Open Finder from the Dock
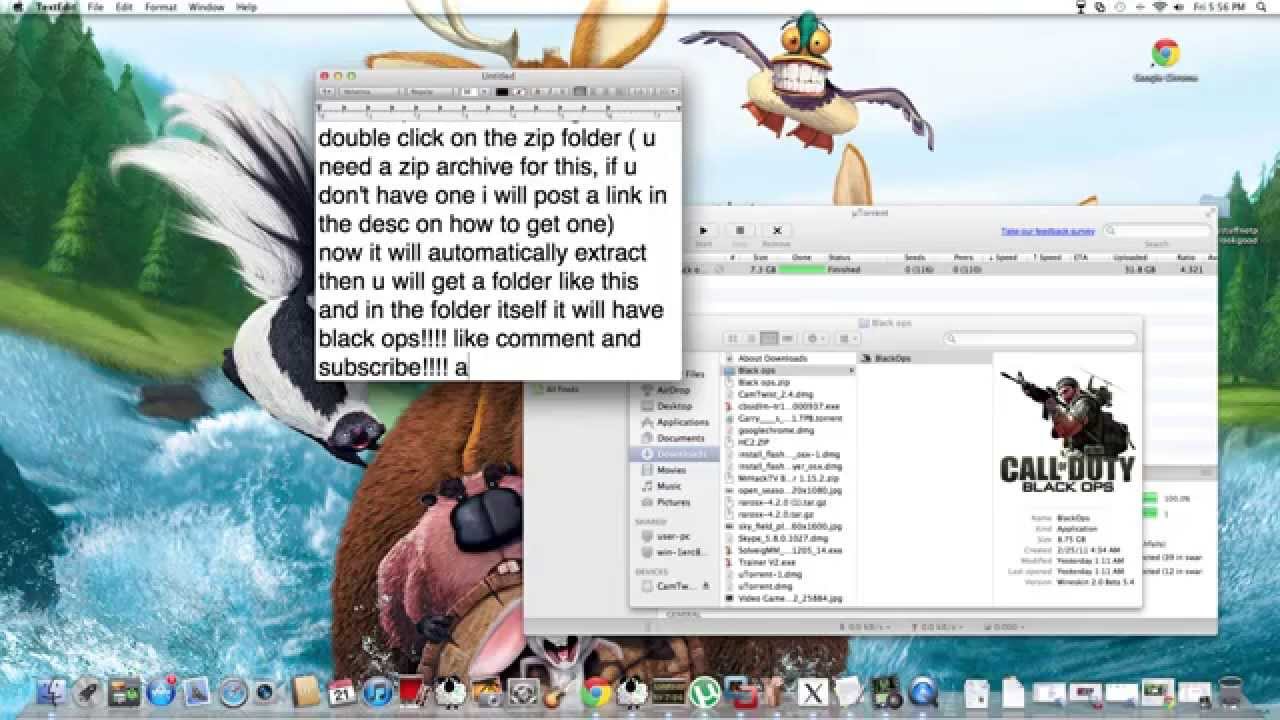This screenshot has height=720, width=1280. coord(50,692)
